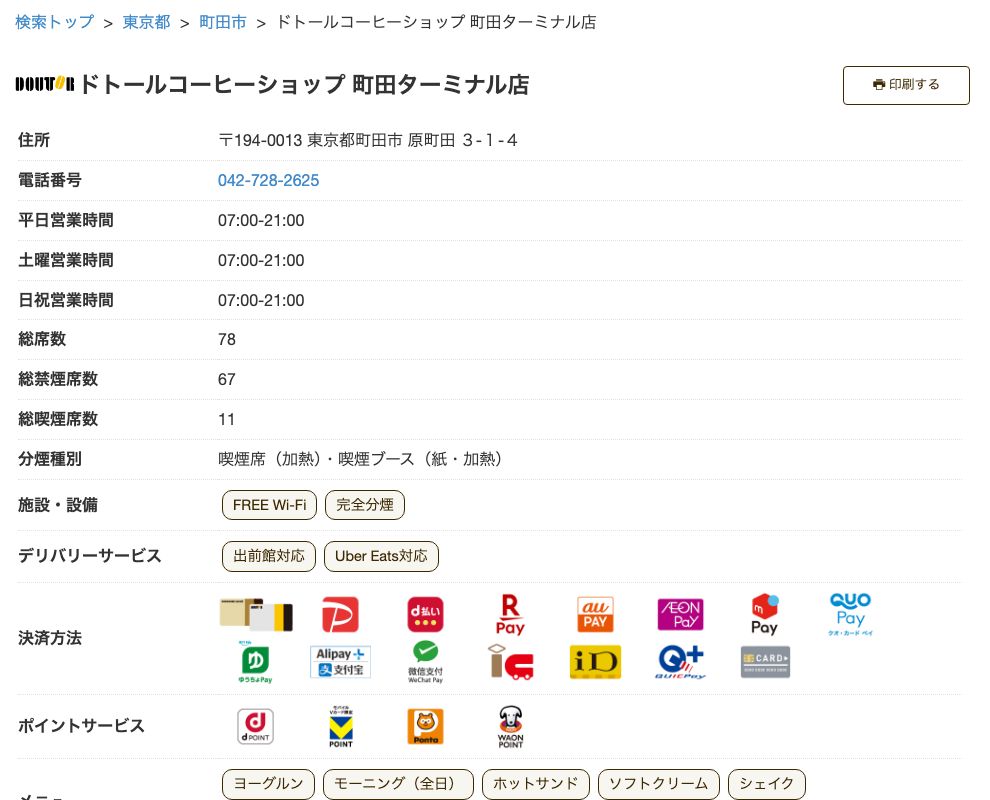This screenshot has height=800, width=990.
Task: Open the 検索トップ breadcrumb link
Action: [54, 22]
